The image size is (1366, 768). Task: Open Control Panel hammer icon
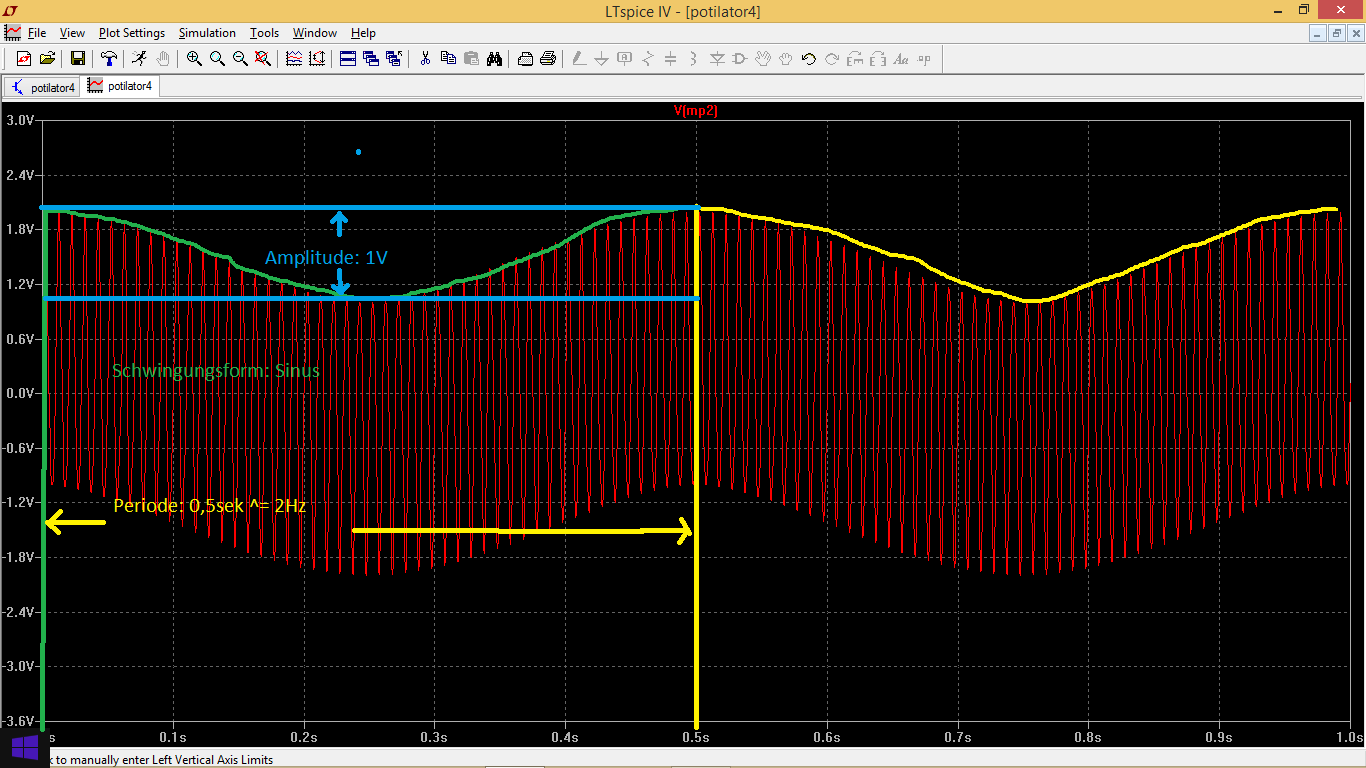[109, 59]
